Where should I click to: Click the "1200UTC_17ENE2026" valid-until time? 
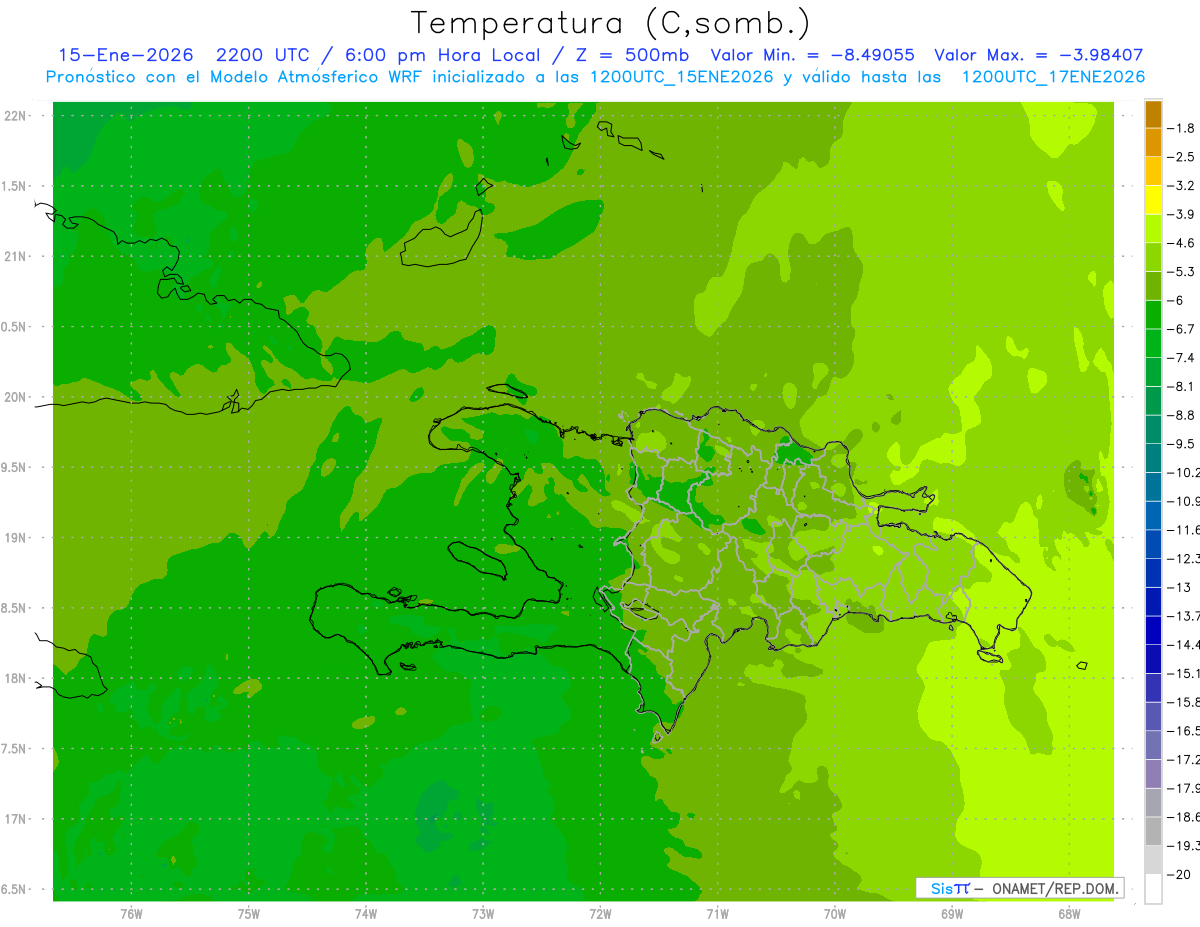coord(1053,78)
